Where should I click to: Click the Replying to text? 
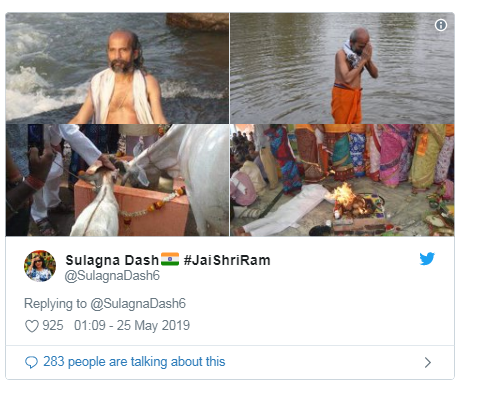tap(55, 304)
